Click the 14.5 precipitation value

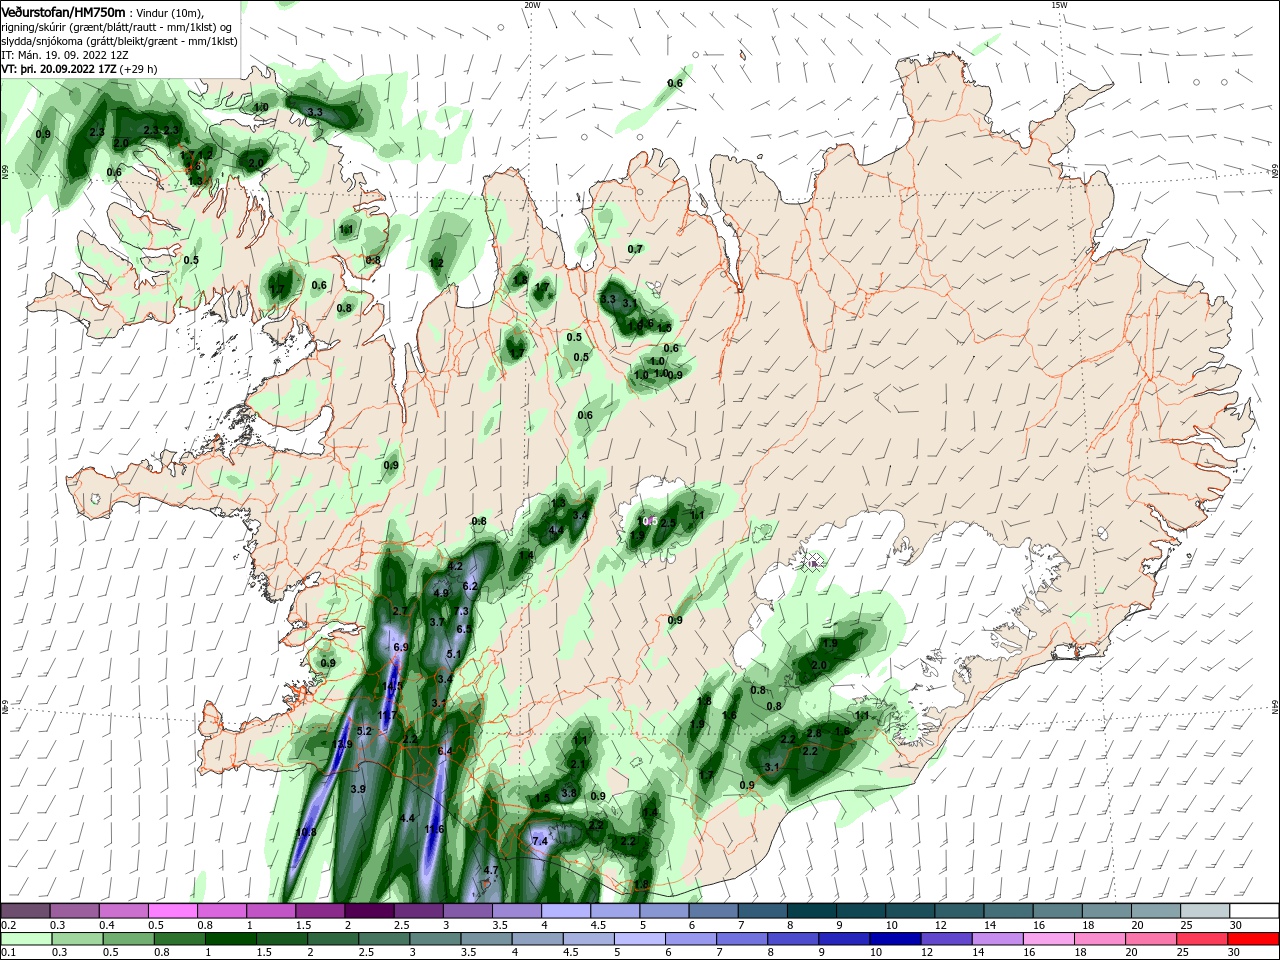click(392, 686)
